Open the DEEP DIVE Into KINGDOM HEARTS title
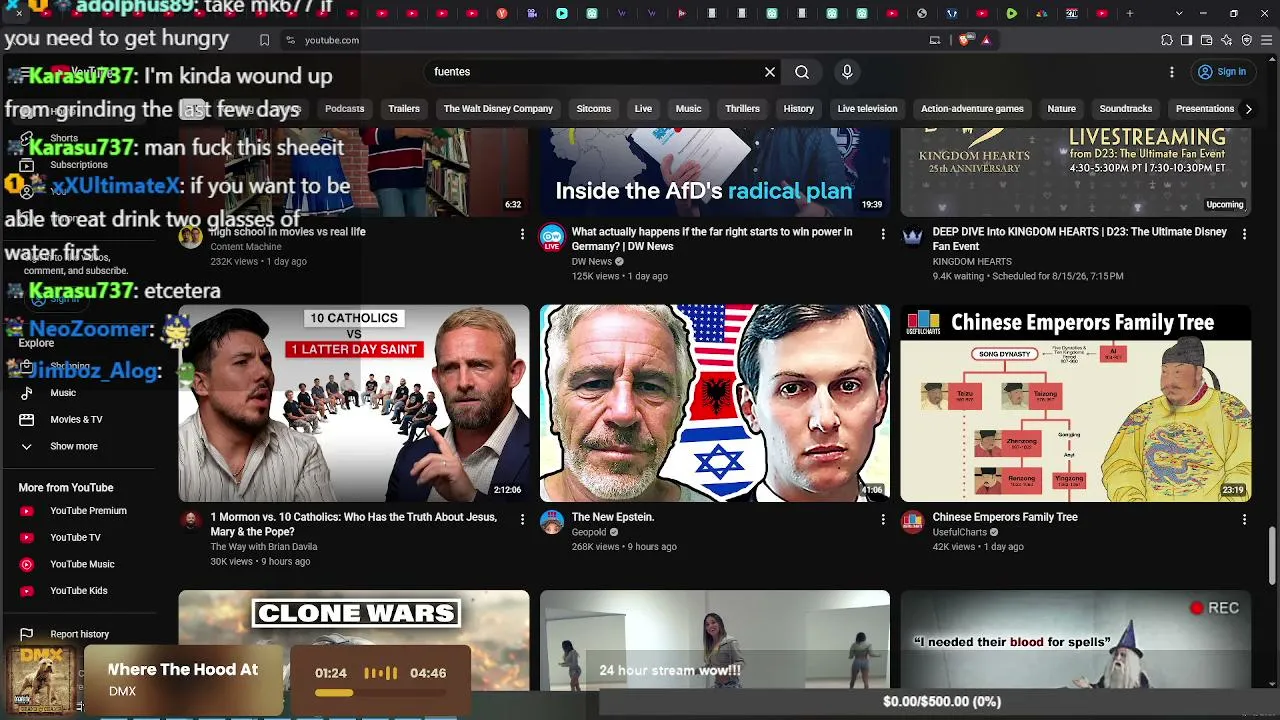Screen dimensions: 1280x720 pyautogui.click(x=1080, y=239)
